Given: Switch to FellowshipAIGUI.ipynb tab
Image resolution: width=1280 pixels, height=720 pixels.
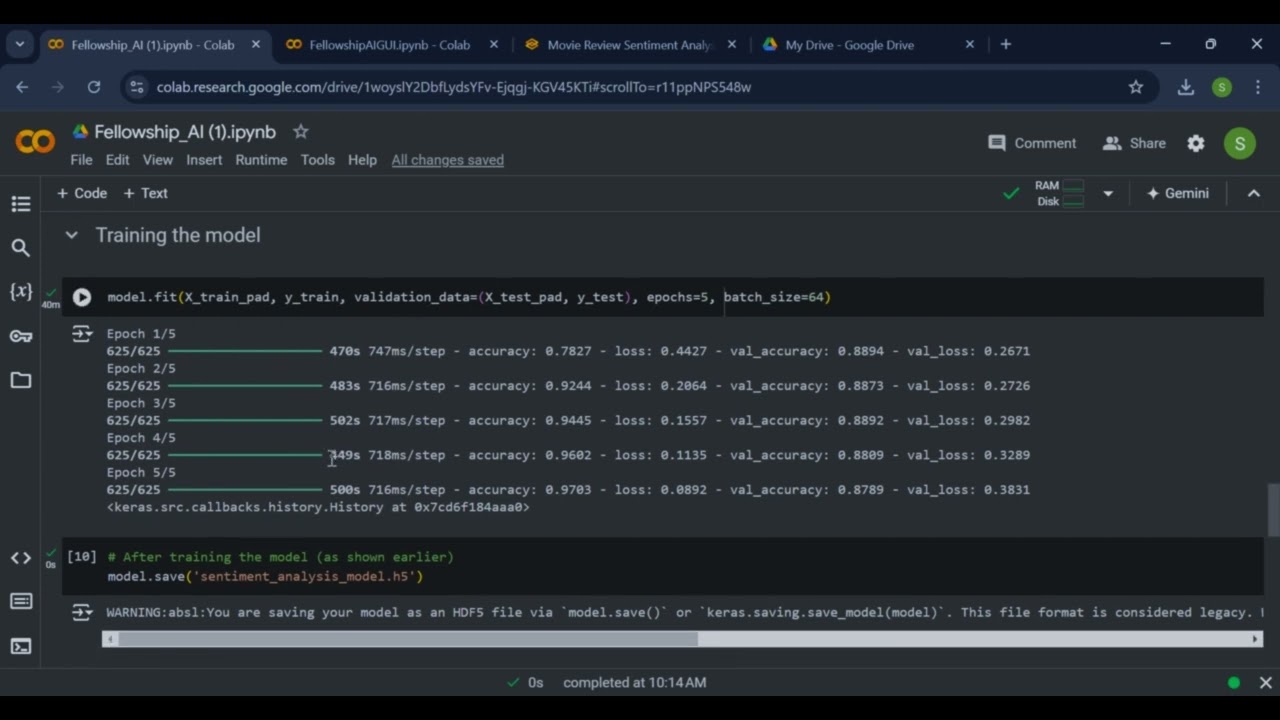Looking at the screenshot, I should click(389, 45).
